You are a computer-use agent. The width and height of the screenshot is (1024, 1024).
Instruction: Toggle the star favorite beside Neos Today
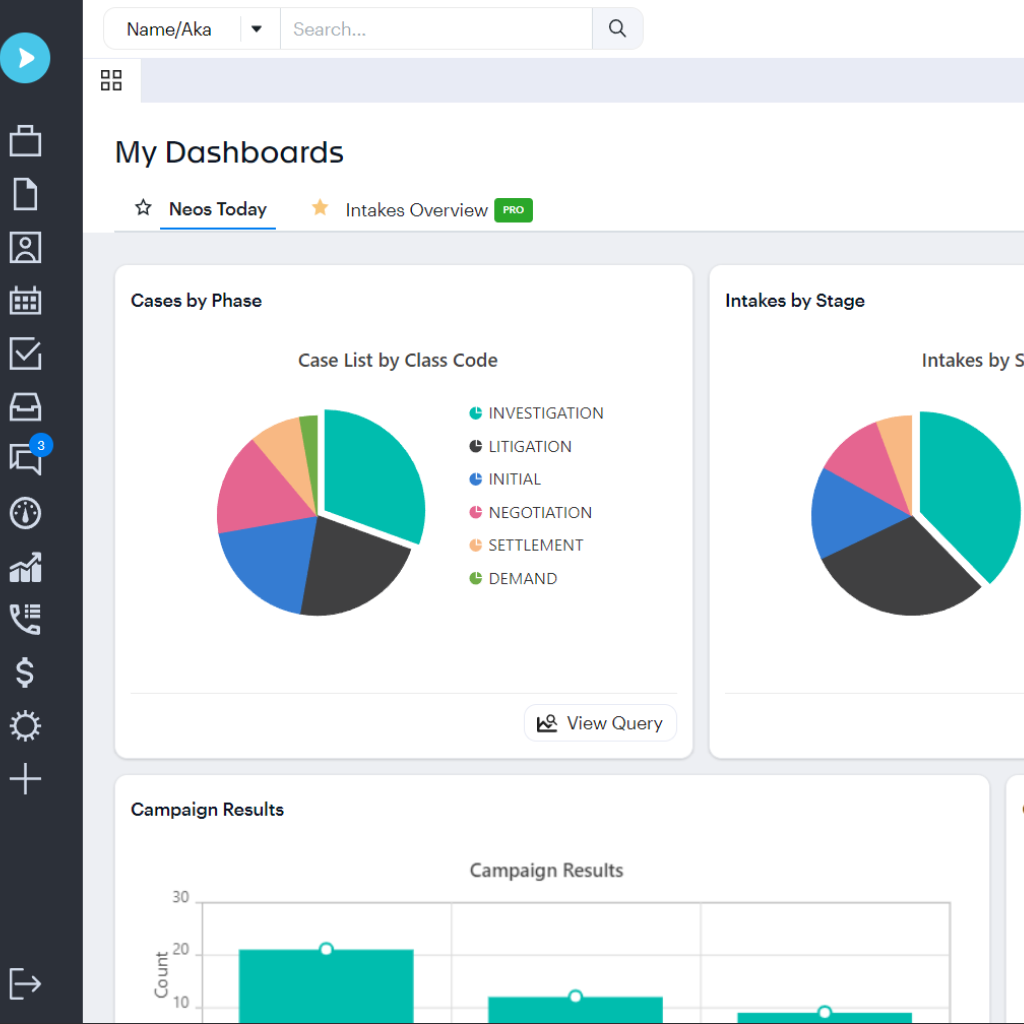(x=143, y=208)
